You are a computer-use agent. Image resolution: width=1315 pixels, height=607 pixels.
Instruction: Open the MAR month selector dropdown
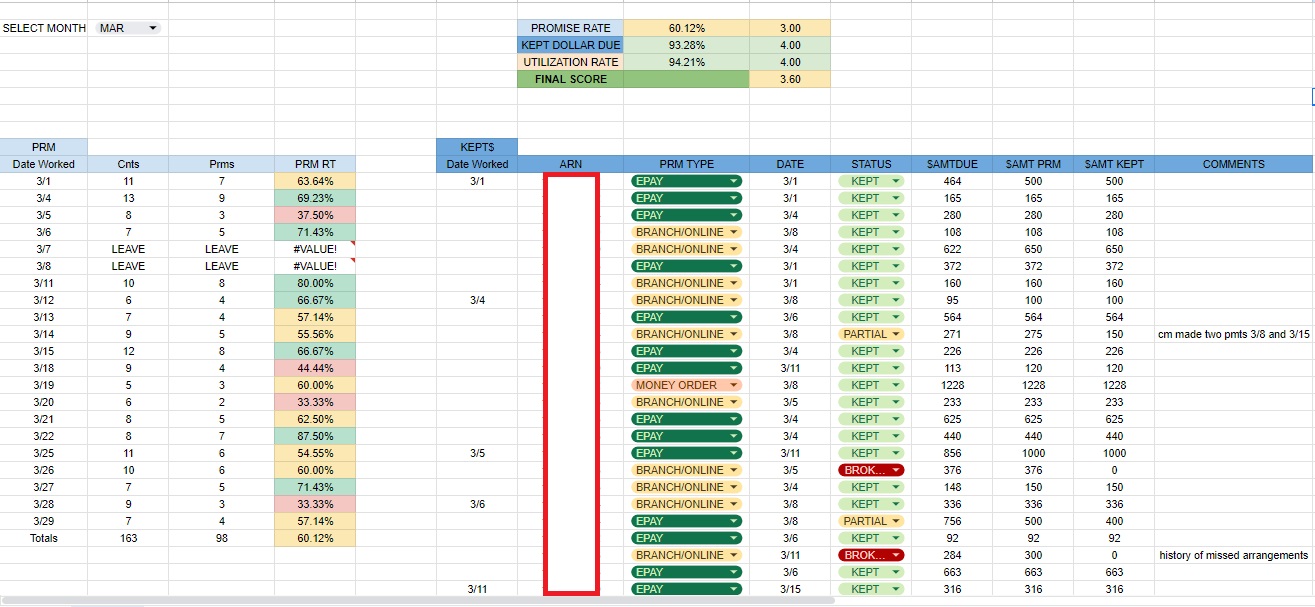click(129, 28)
